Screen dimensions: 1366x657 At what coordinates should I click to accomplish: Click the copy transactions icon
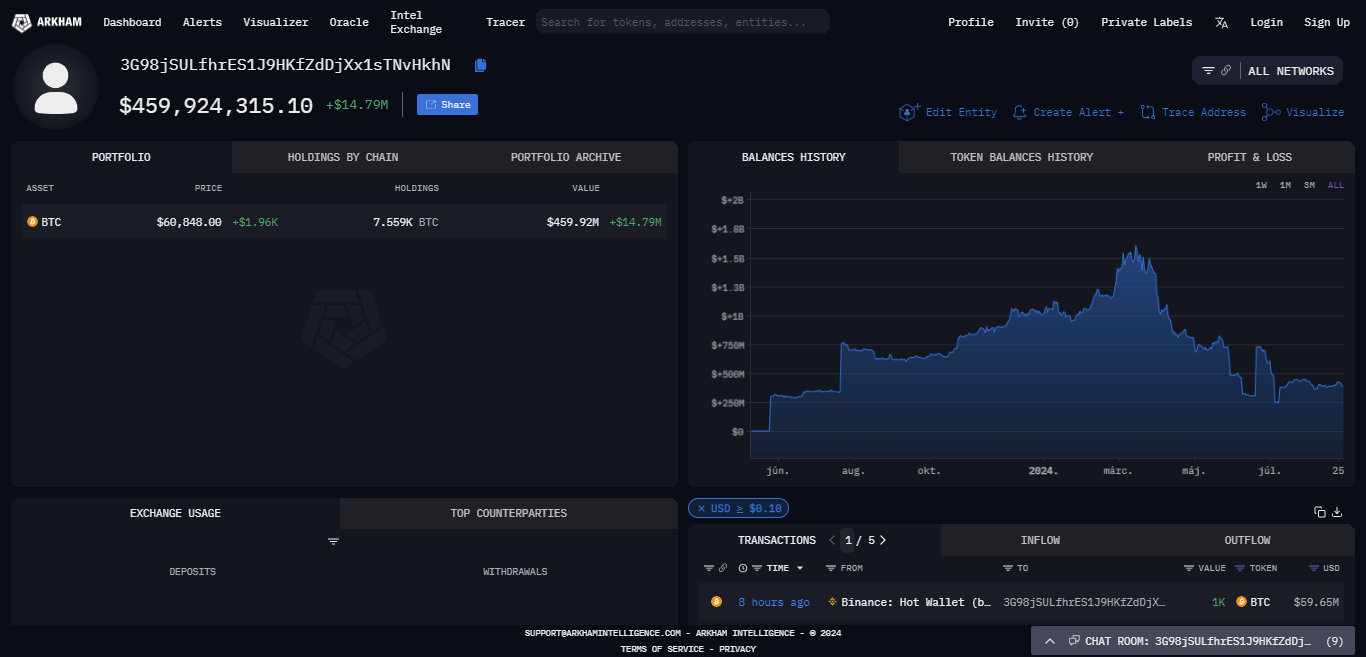pyautogui.click(x=1320, y=512)
